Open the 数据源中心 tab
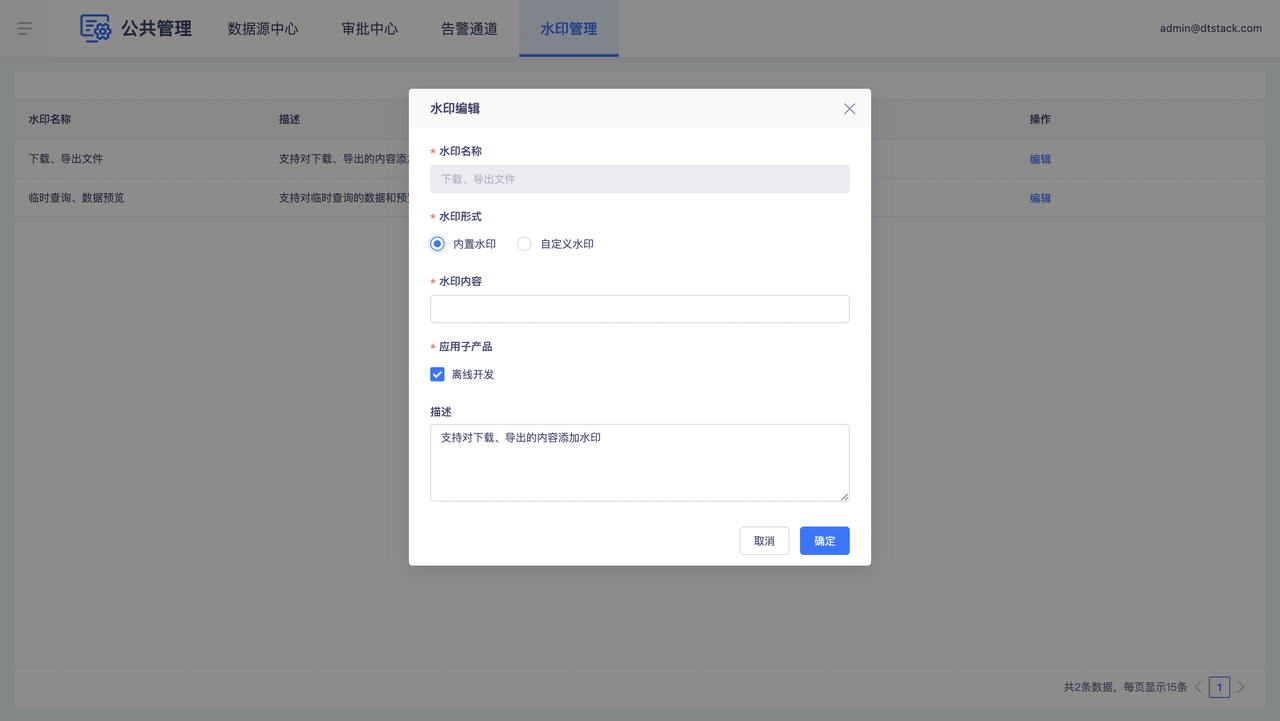 click(263, 29)
